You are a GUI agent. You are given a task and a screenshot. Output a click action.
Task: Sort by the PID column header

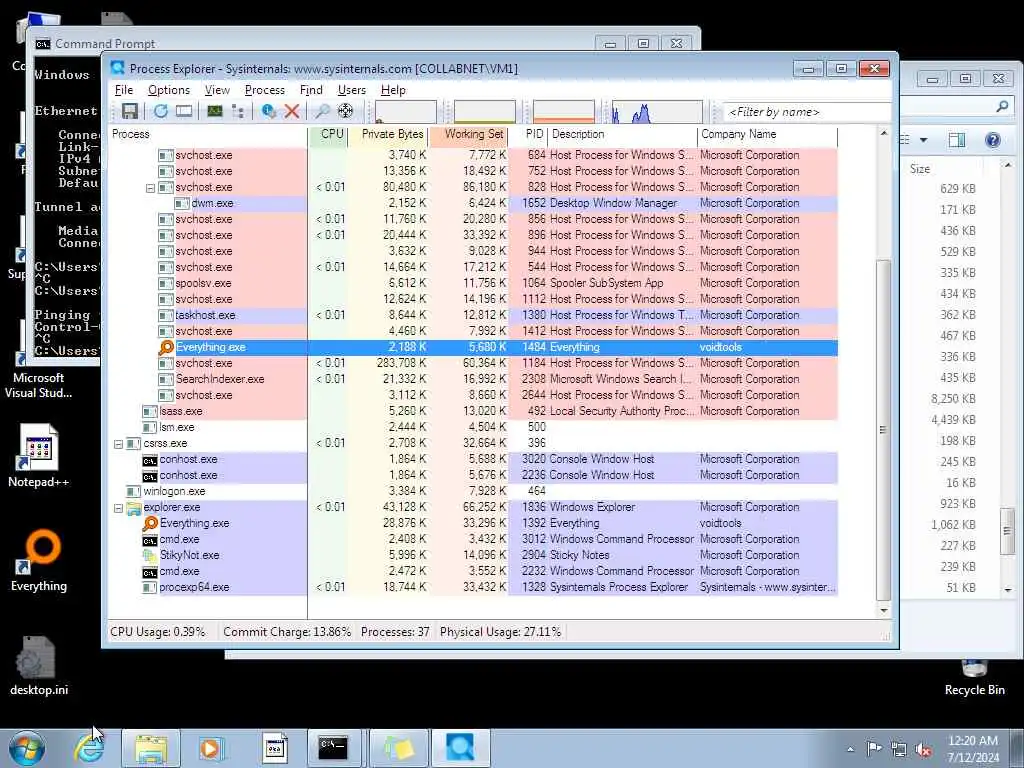click(528, 134)
